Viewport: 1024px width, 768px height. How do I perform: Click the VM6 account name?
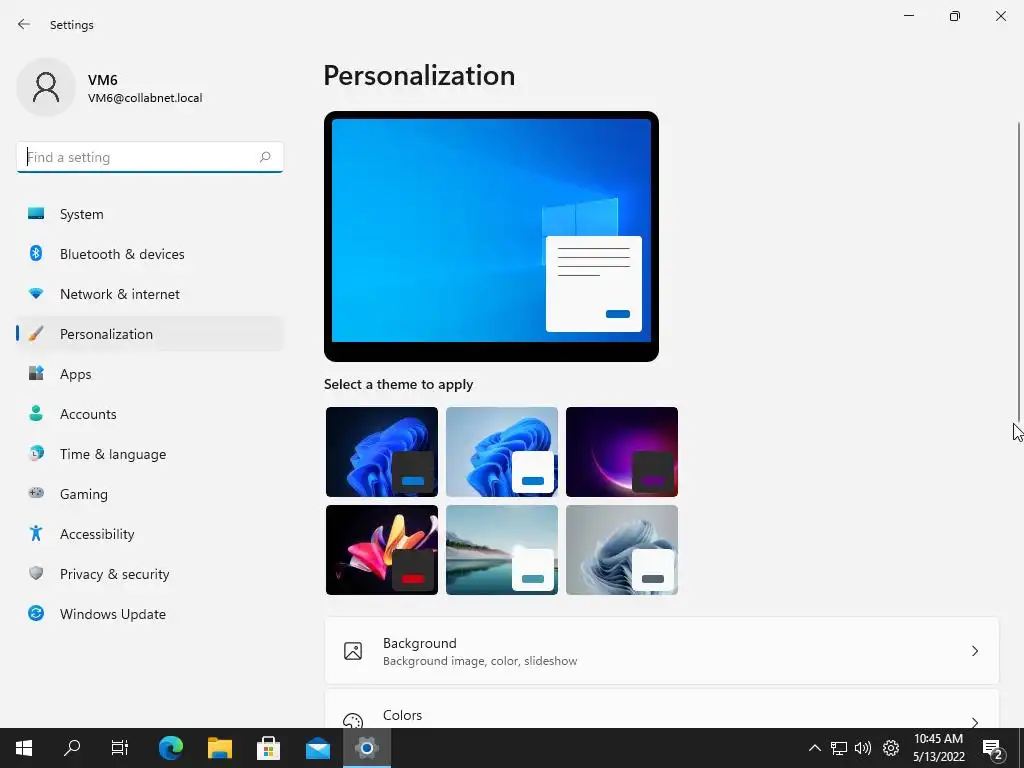coord(103,80)
